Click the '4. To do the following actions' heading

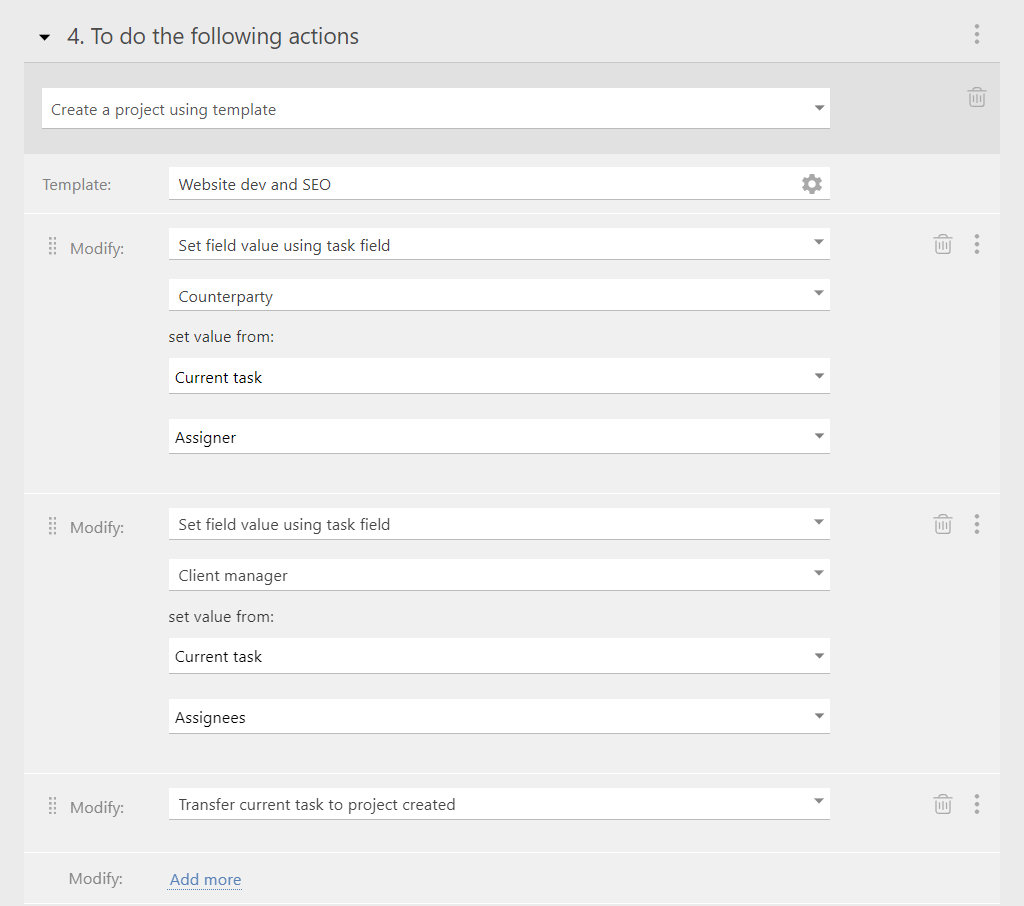pos(213,37)
